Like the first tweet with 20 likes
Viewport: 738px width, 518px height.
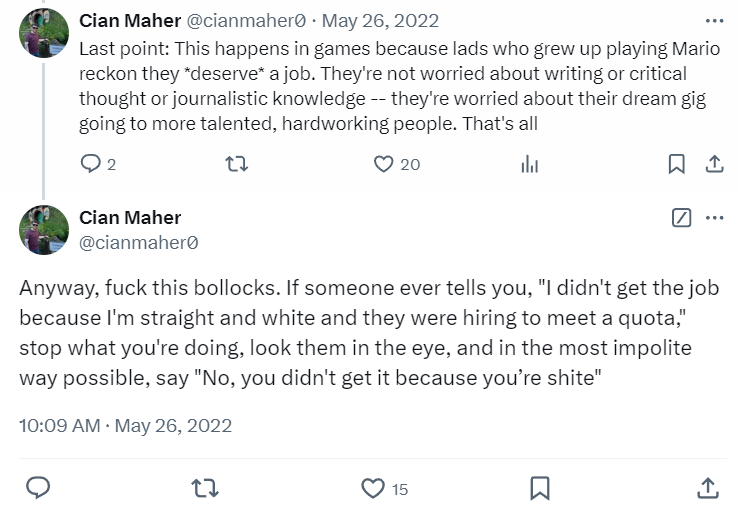384,164
